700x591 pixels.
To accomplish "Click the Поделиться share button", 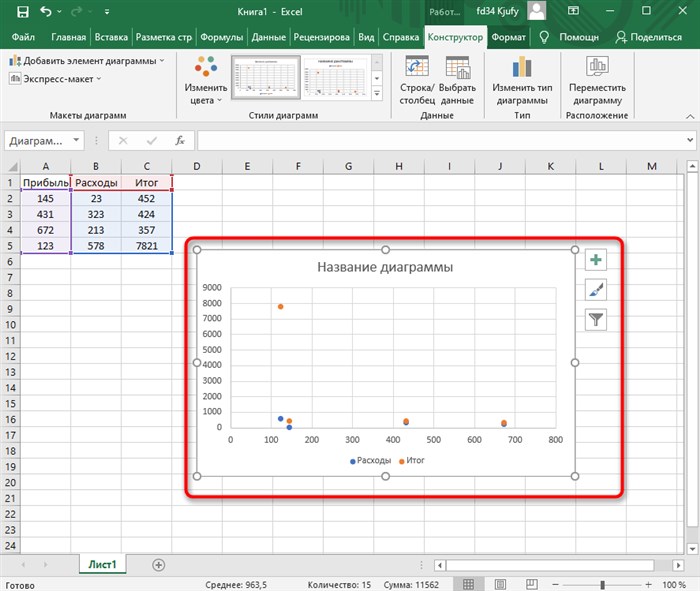I will [x=649, y=37].
